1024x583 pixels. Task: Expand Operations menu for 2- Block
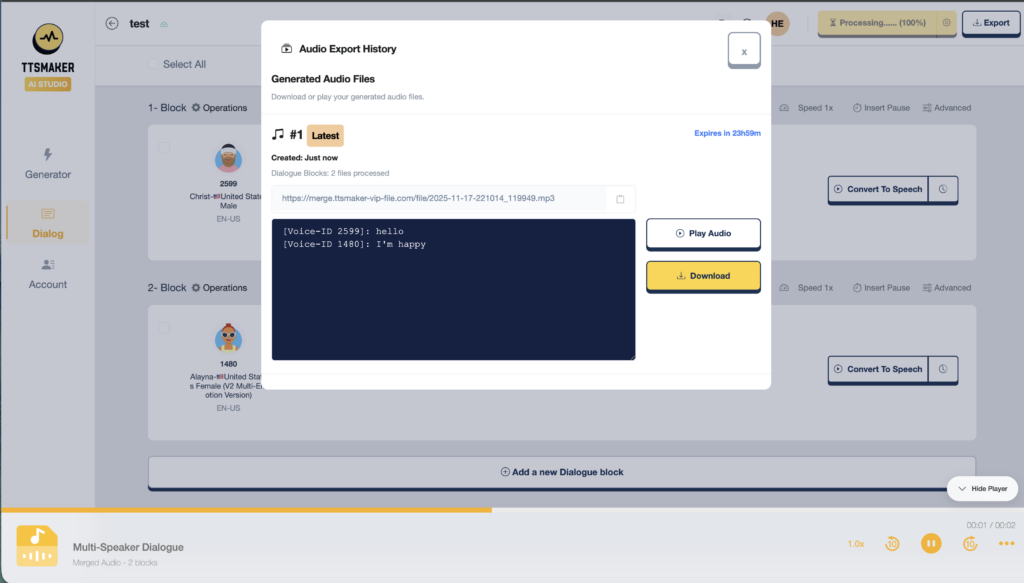click(219, 288)
